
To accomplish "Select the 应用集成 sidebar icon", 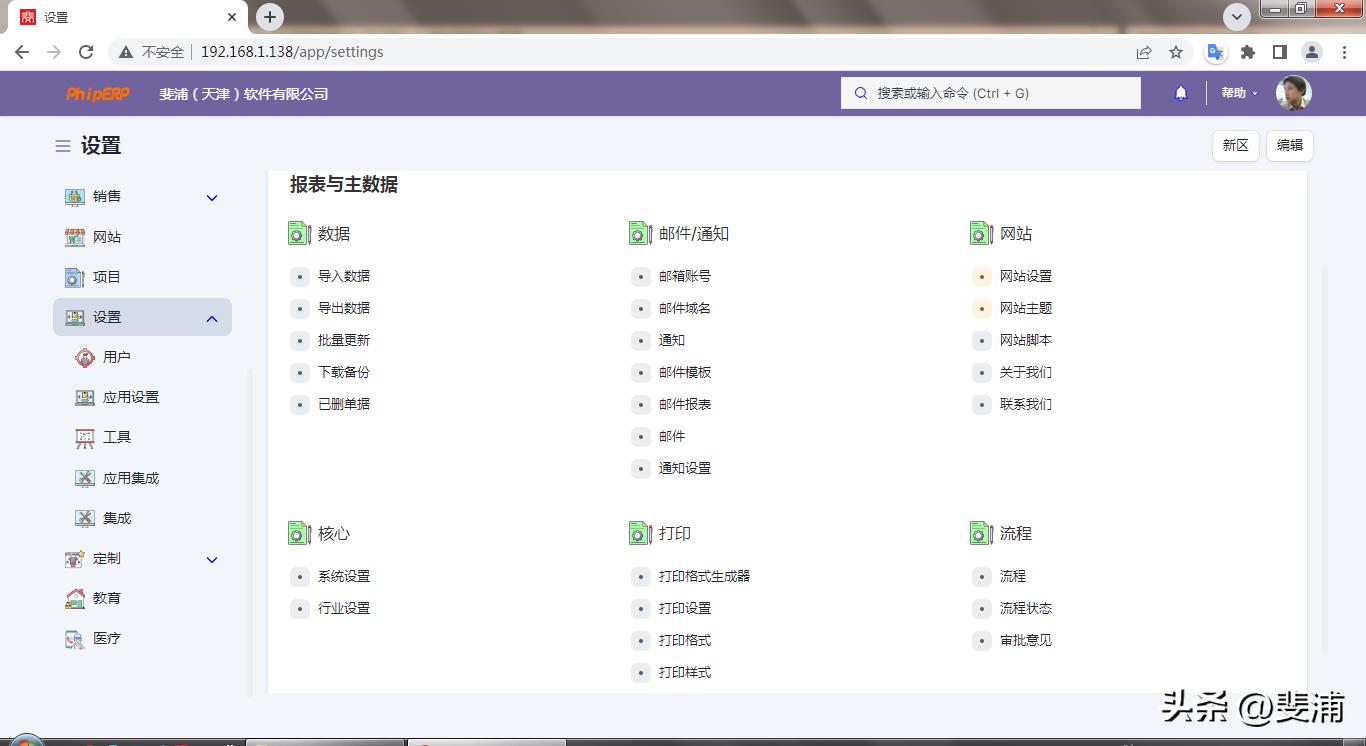I will [85, 477].
